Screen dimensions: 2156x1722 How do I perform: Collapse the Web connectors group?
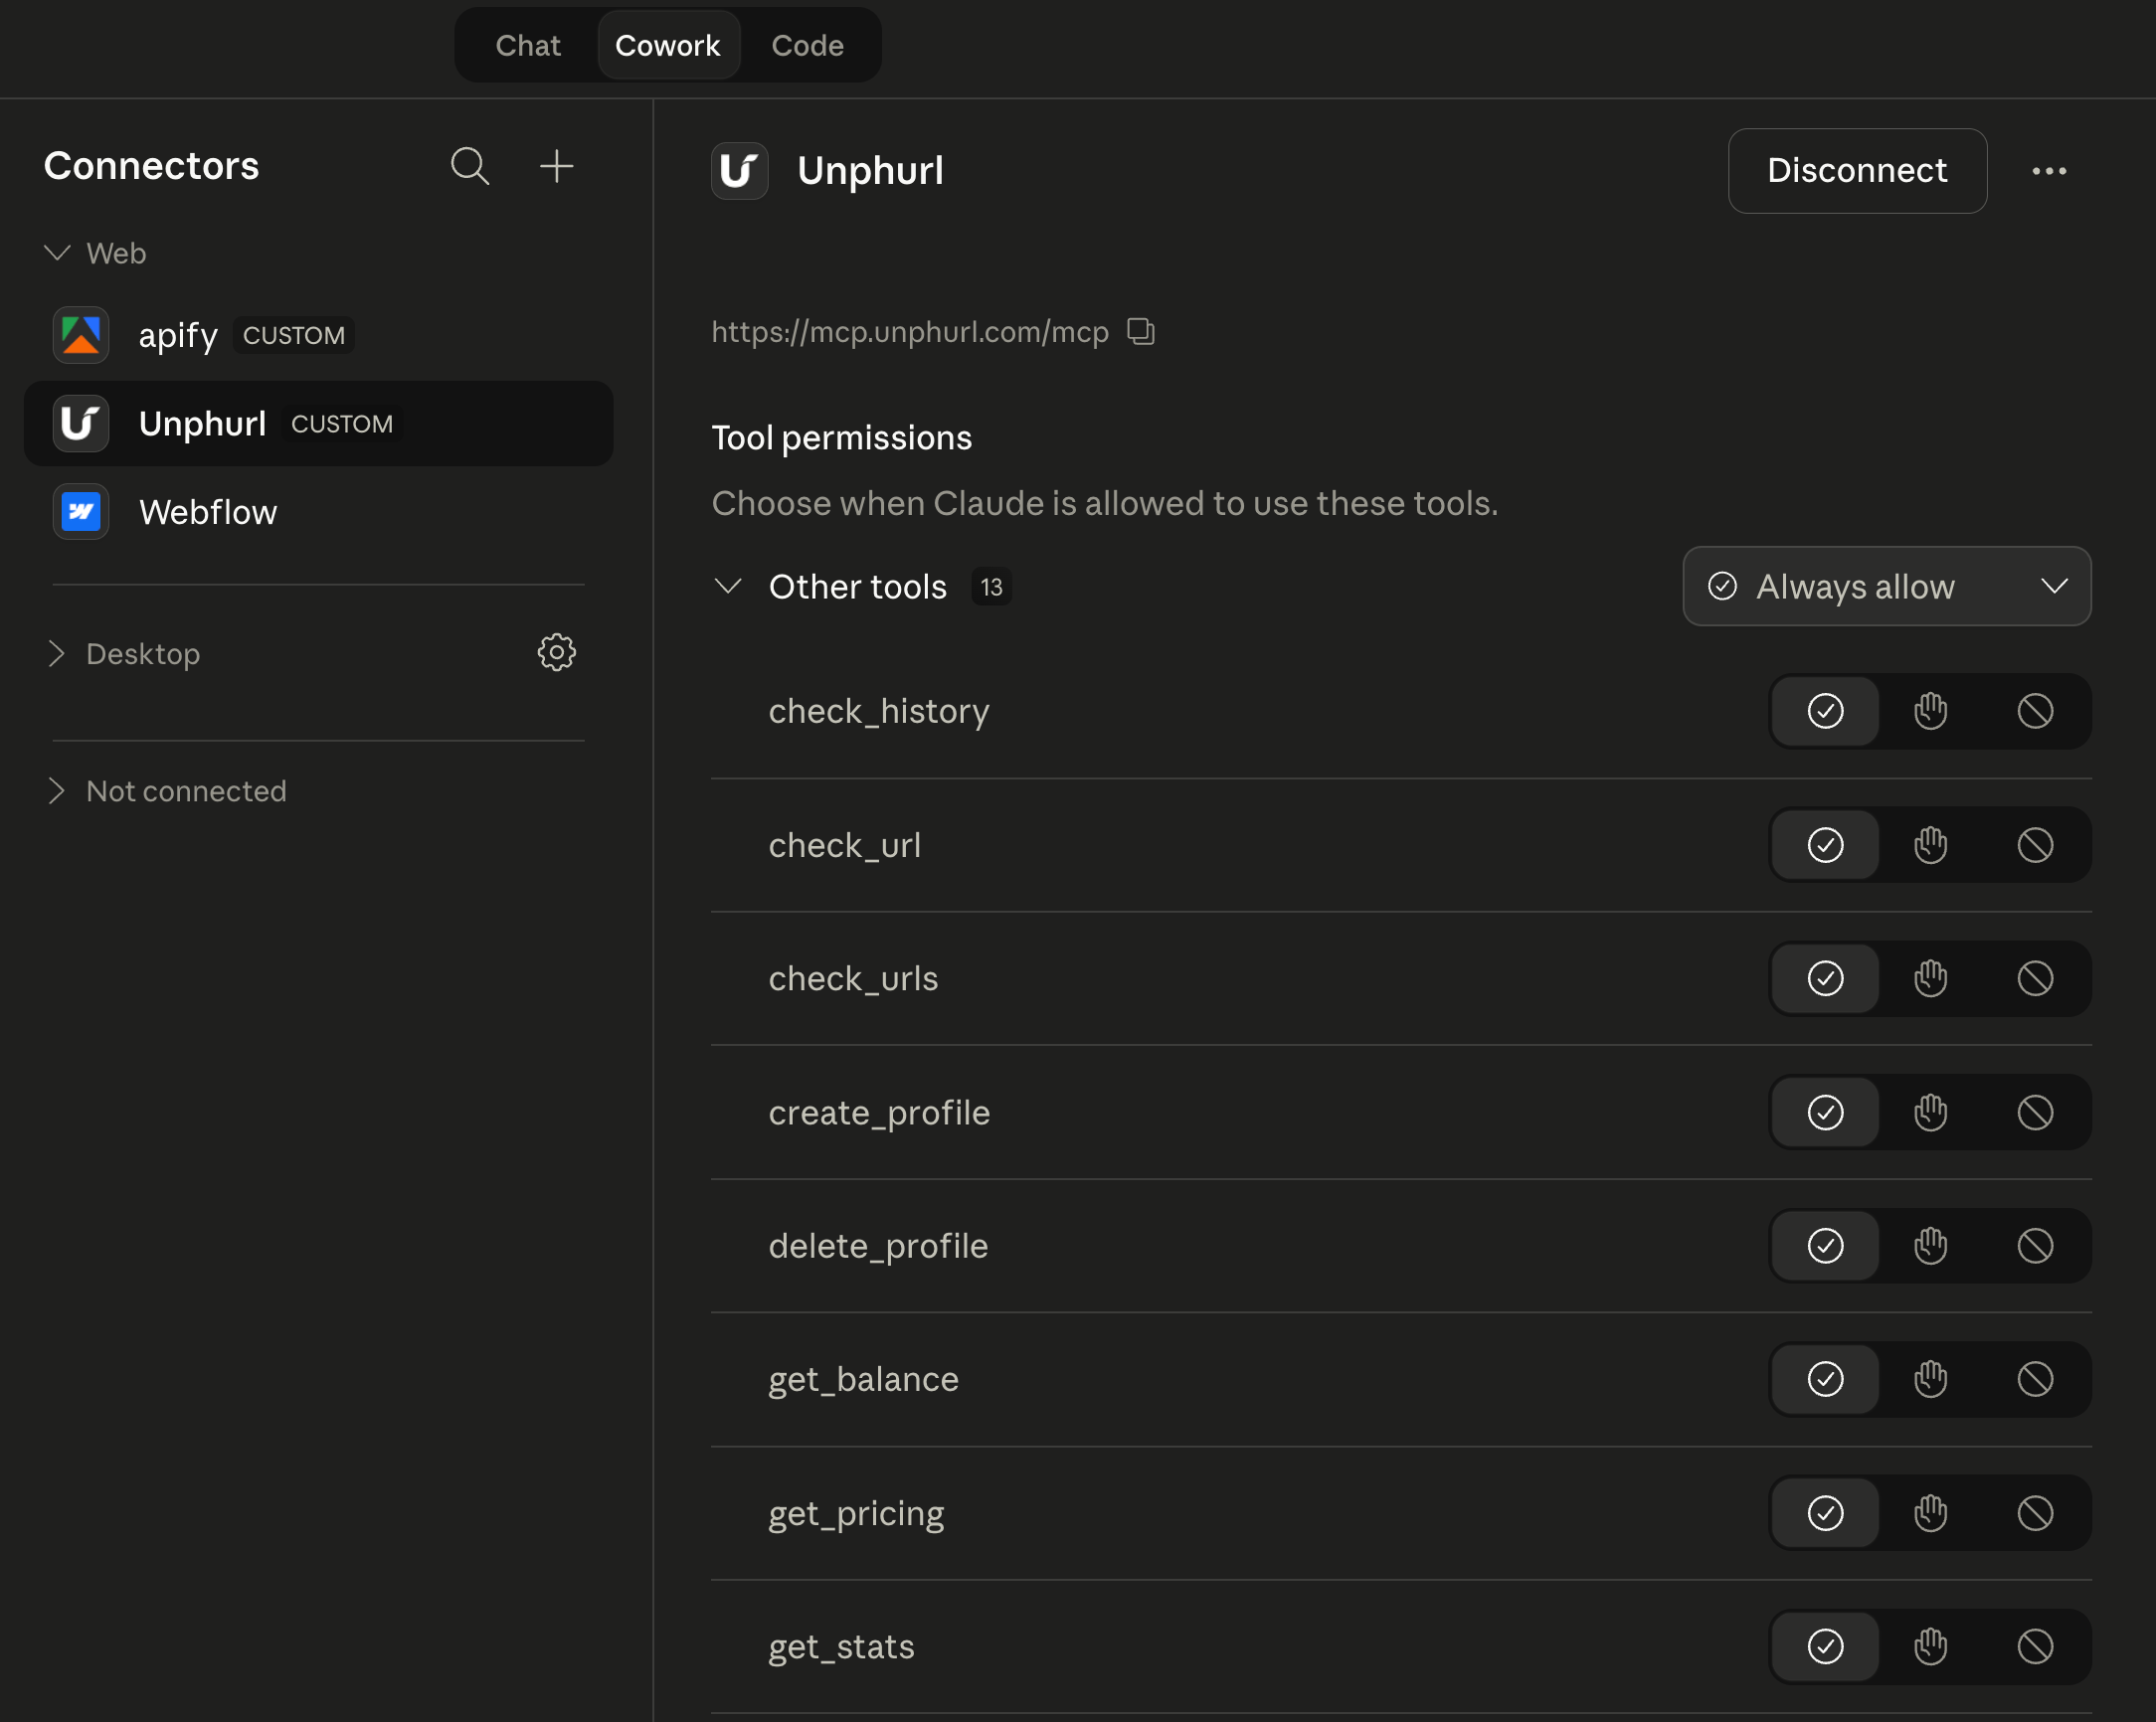(x=57, y=253)
